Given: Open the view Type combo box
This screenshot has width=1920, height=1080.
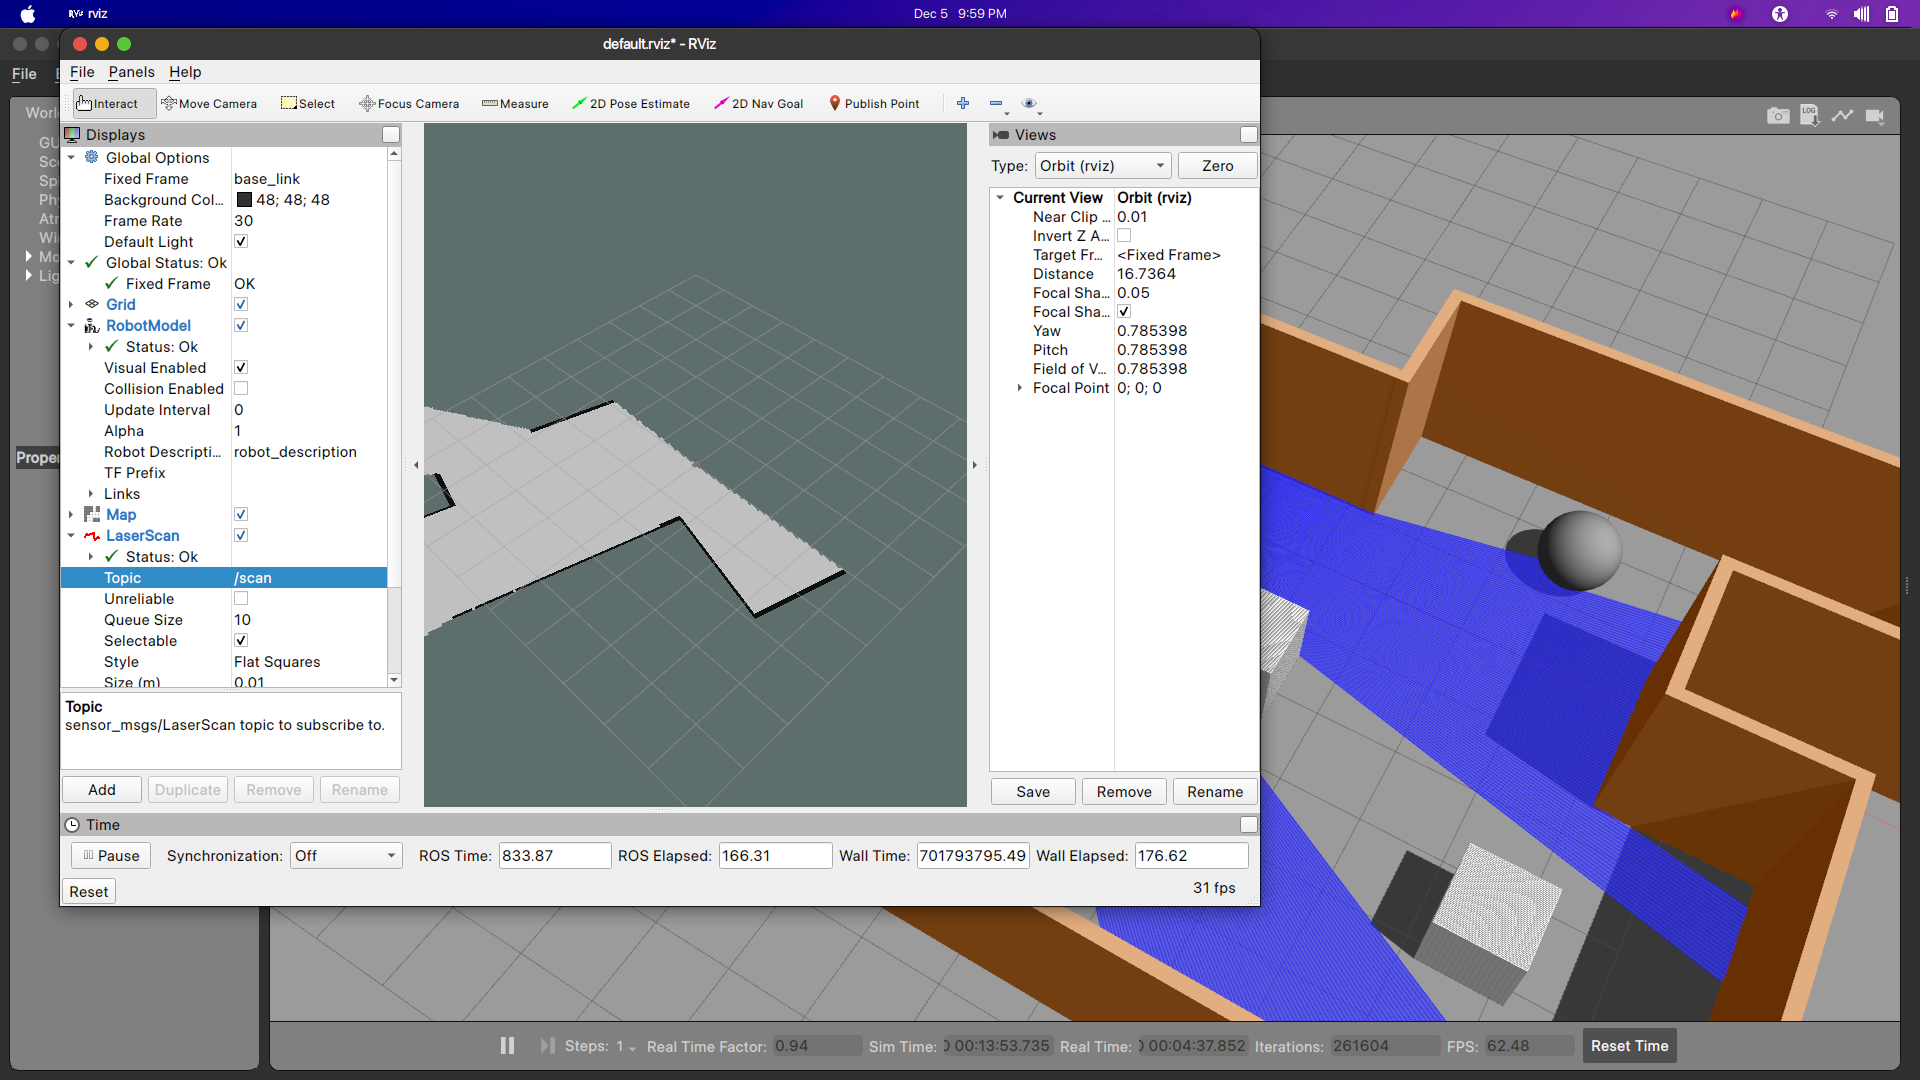Looking at the screenshot, I should click(x=1102, y=166).
